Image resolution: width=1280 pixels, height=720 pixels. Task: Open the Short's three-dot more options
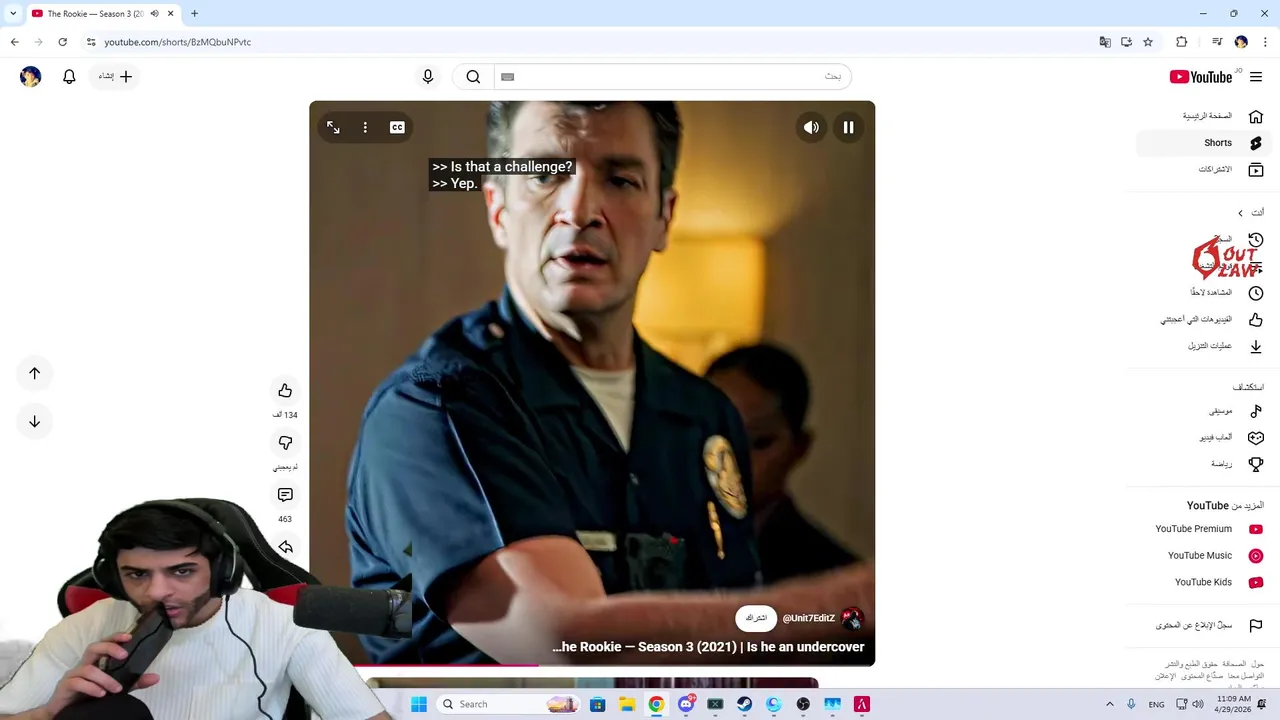point(365,127)
